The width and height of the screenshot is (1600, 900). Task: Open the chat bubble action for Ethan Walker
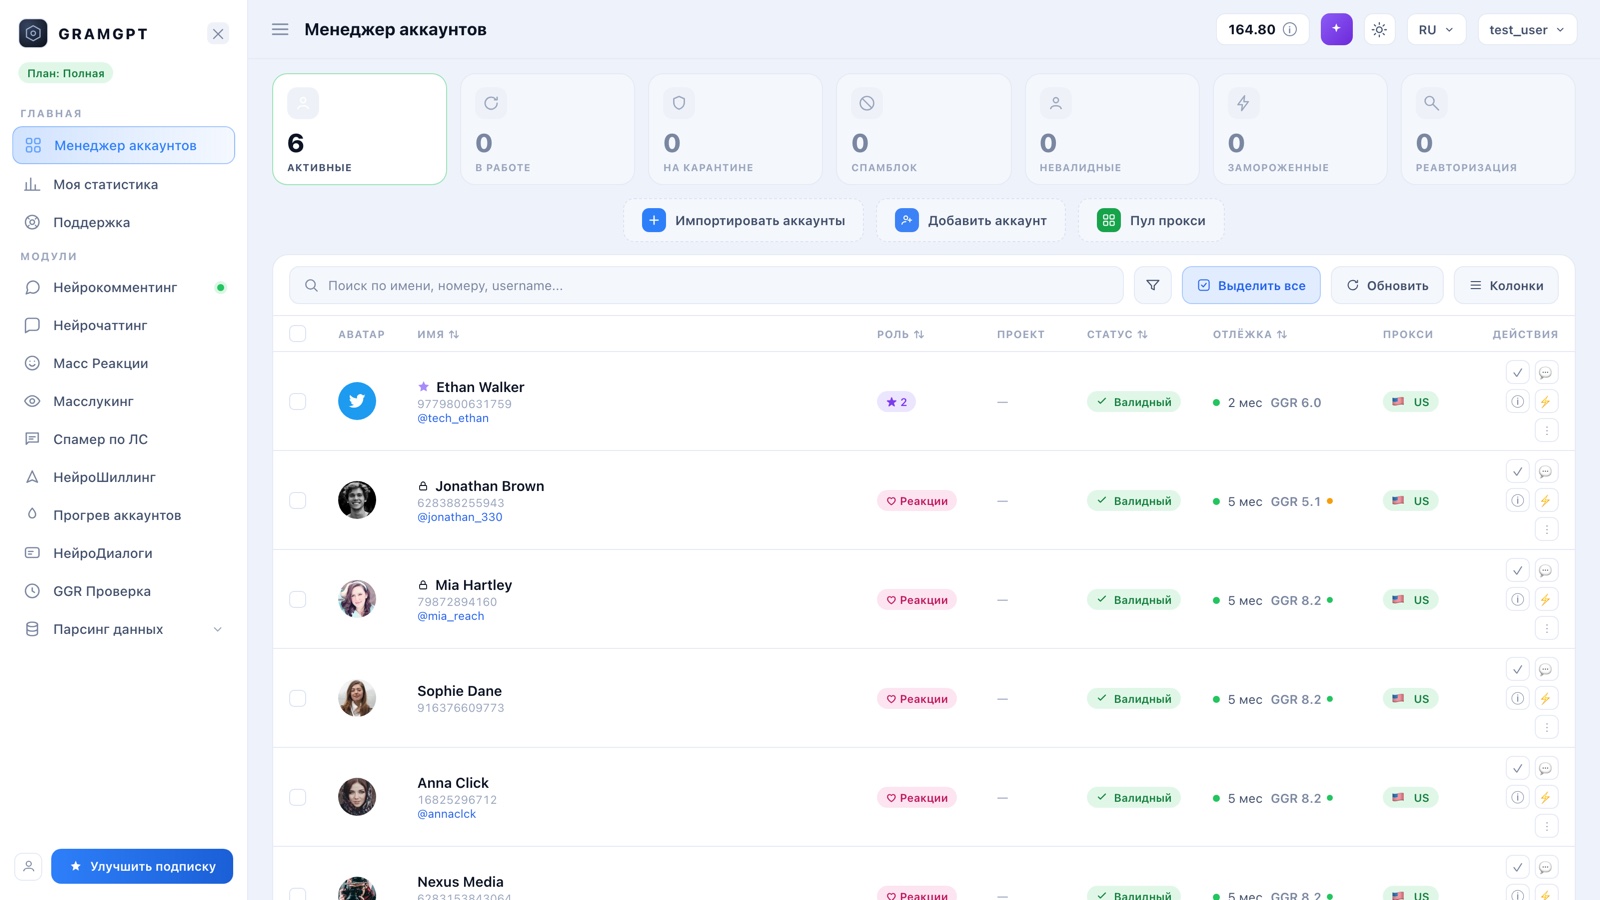(1546, 373)
